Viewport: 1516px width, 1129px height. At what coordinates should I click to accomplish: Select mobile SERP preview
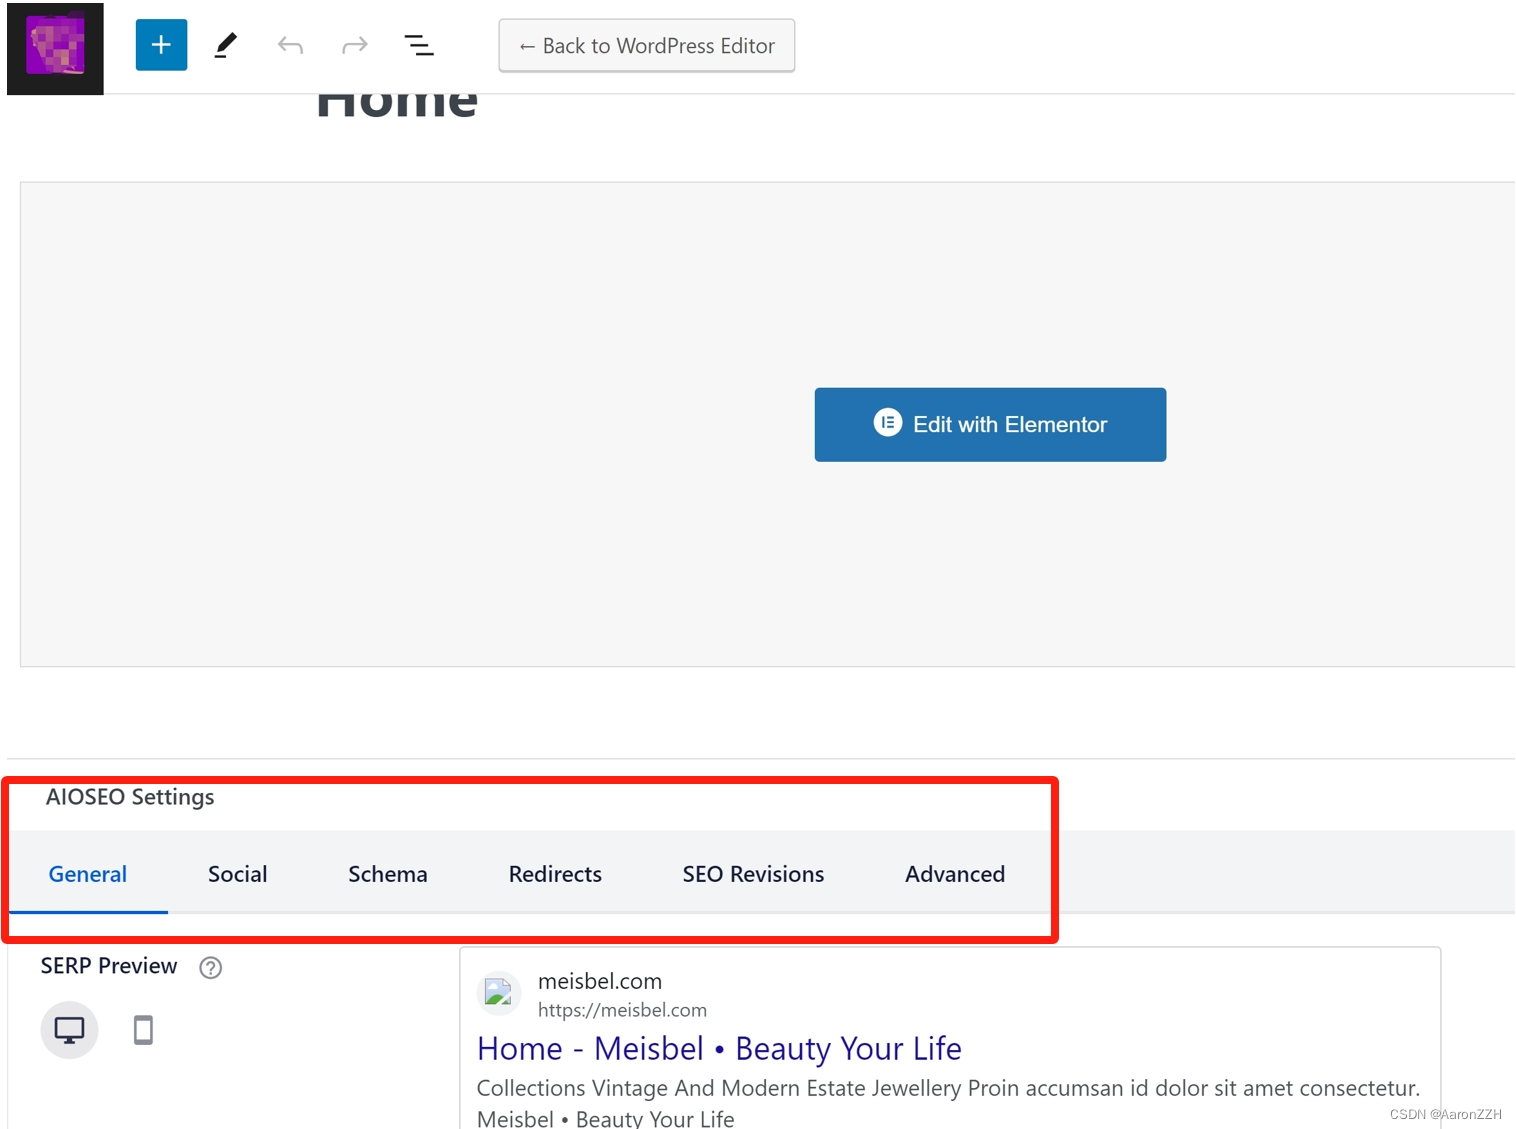coord(143,1030)
